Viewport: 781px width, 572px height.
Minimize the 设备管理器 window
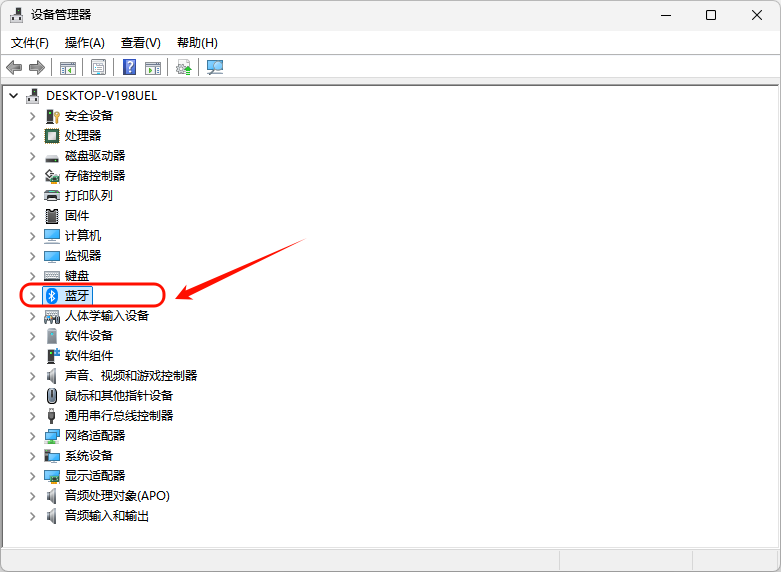pyautogui.click(x=666, y=15)
